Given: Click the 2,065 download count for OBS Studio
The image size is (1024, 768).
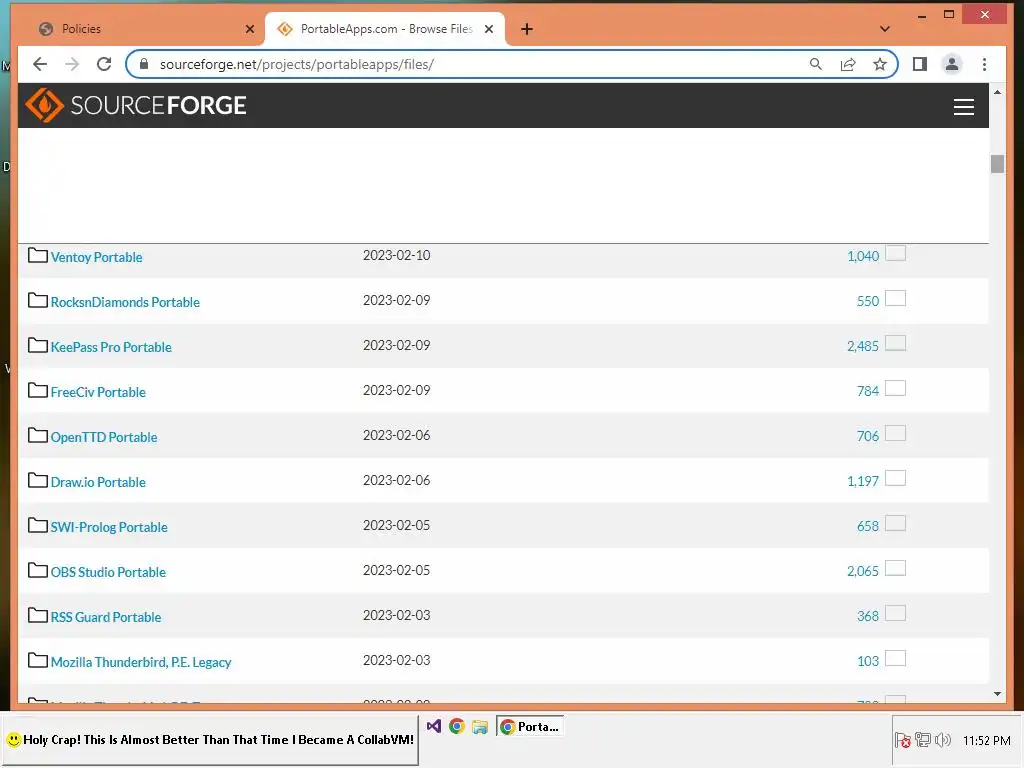Looking at the screenshot, I should pyautogui.click(x=863, y=571).
